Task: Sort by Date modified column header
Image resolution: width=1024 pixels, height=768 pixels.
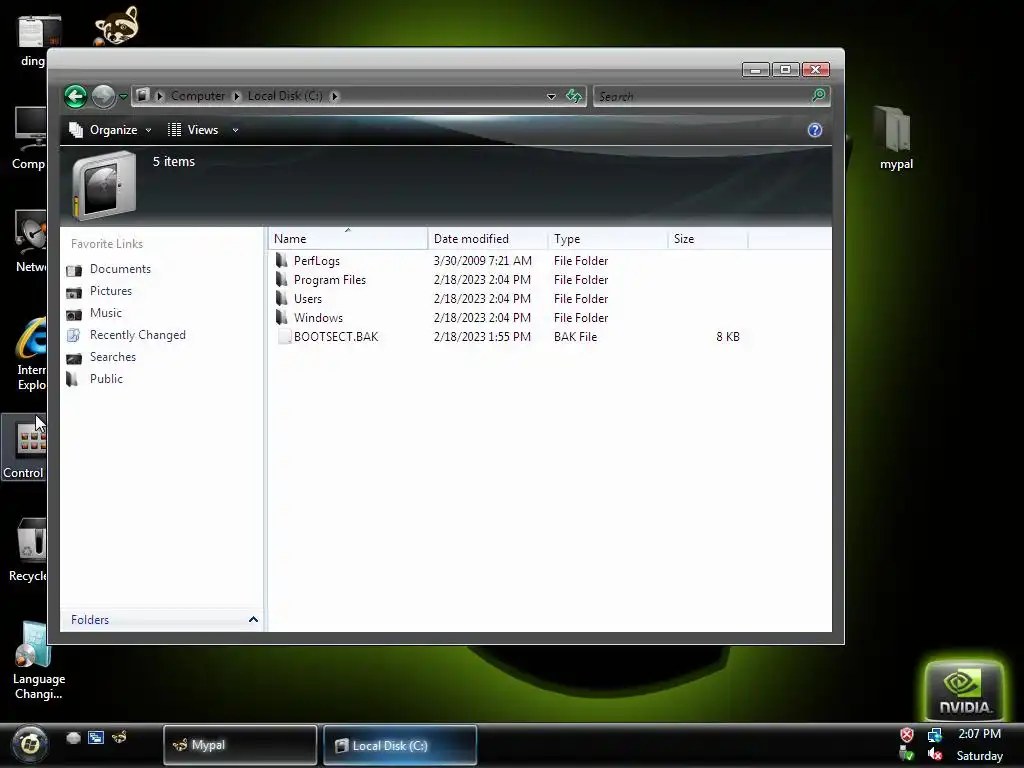Action: point(488,239)
